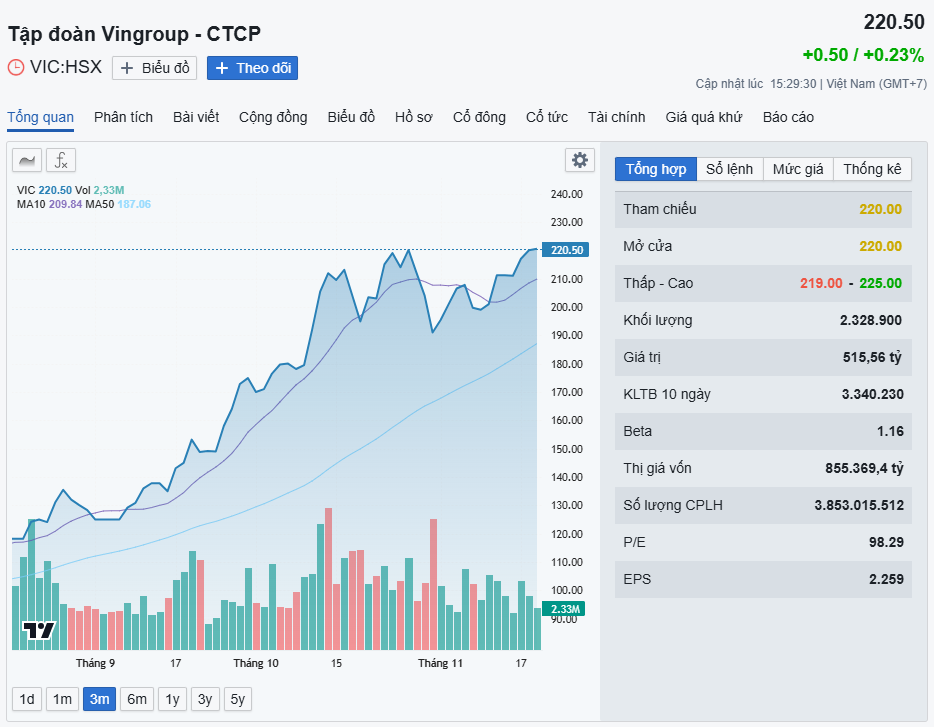Screen dimensions: 934x727
Task: Follow stock with Theo dõi button
Action: pyautogui.click(x=252, y=68)
